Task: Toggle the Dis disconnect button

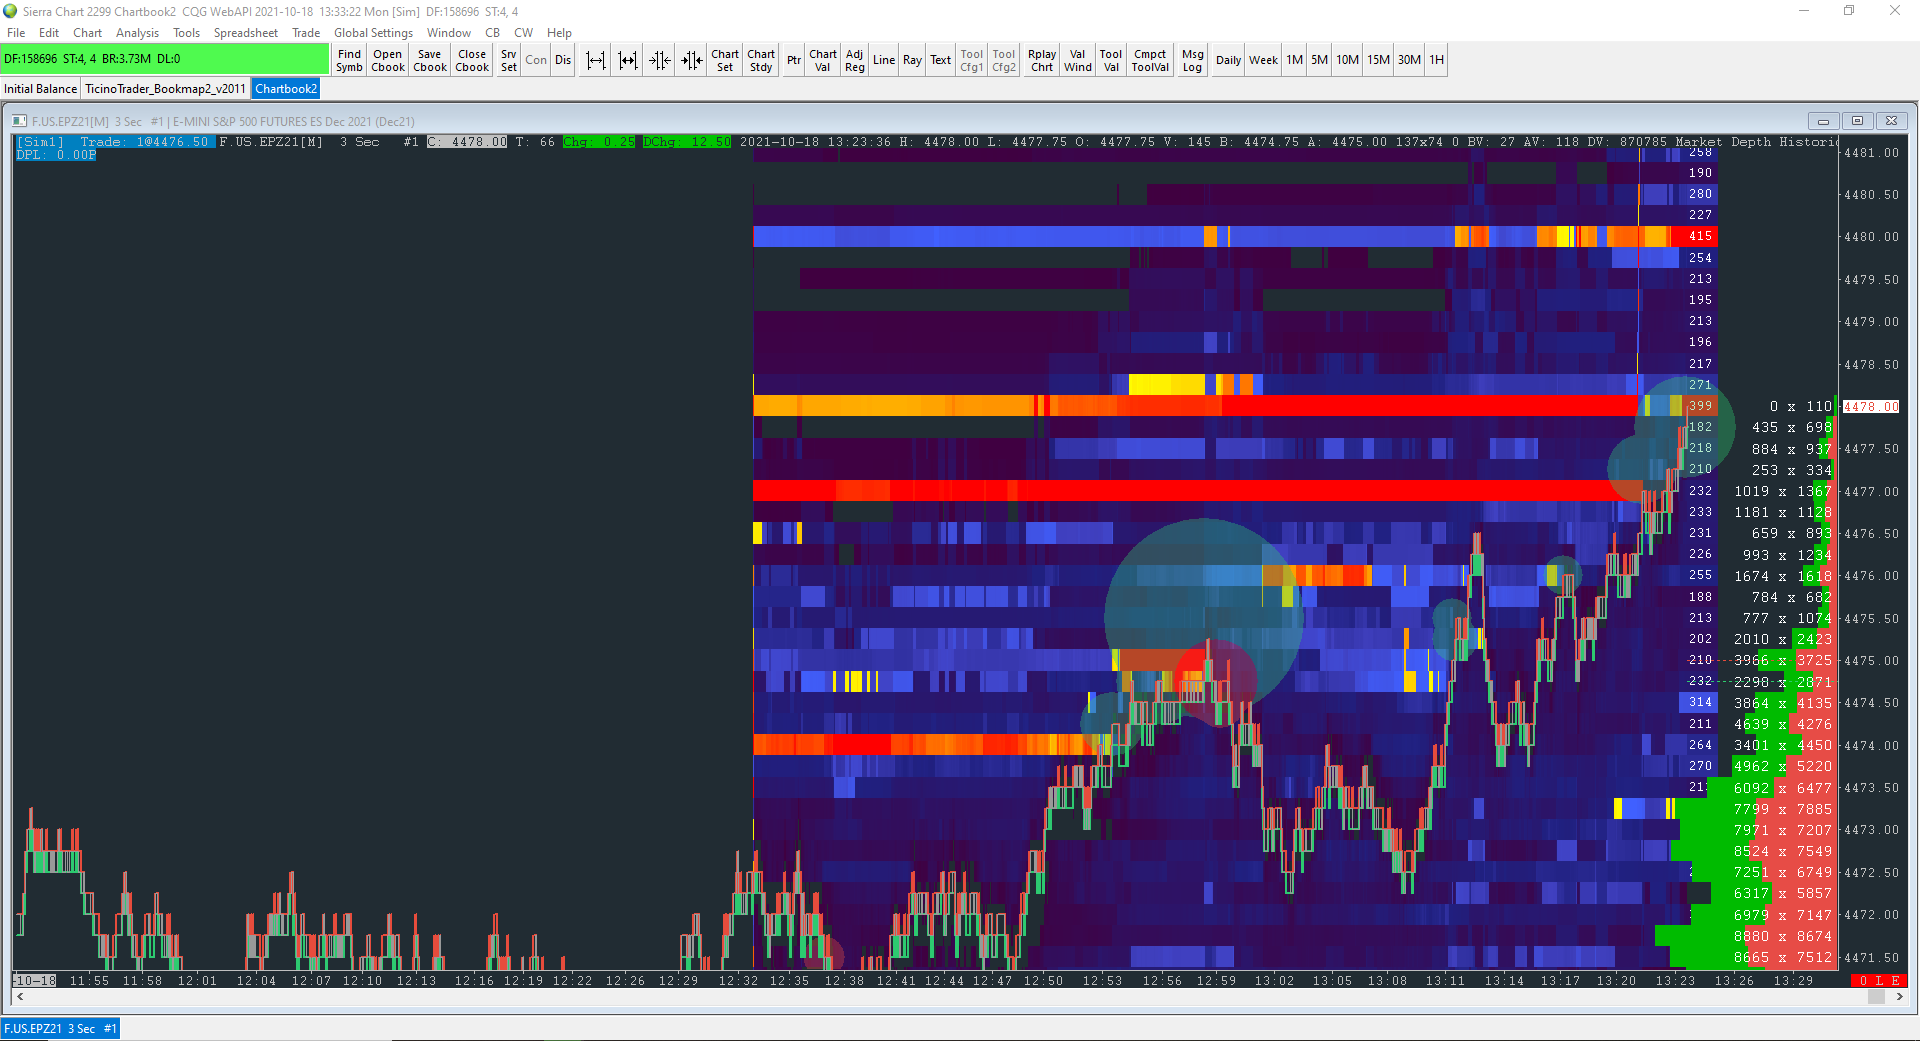Action: pyautogui.click(x=563, y=60)
